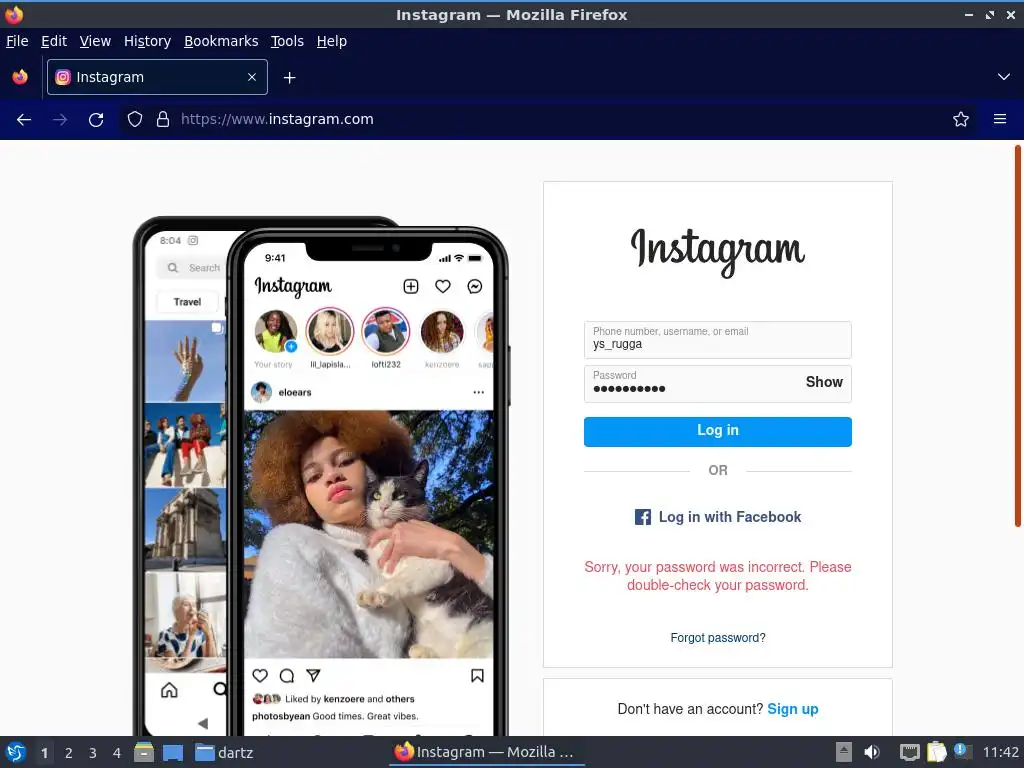
Task: Reload the Instagram page
Action: (x=96, y=120)
